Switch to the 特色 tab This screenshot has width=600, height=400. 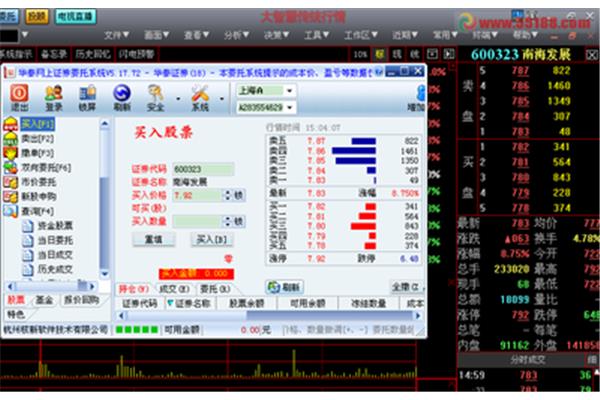click(x=16, y=314)
